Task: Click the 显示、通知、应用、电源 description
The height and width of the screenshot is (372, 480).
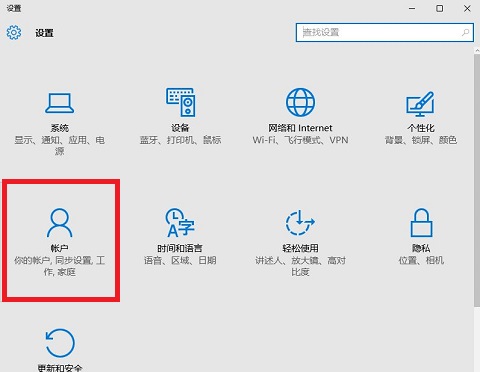Action: (60, 146)
